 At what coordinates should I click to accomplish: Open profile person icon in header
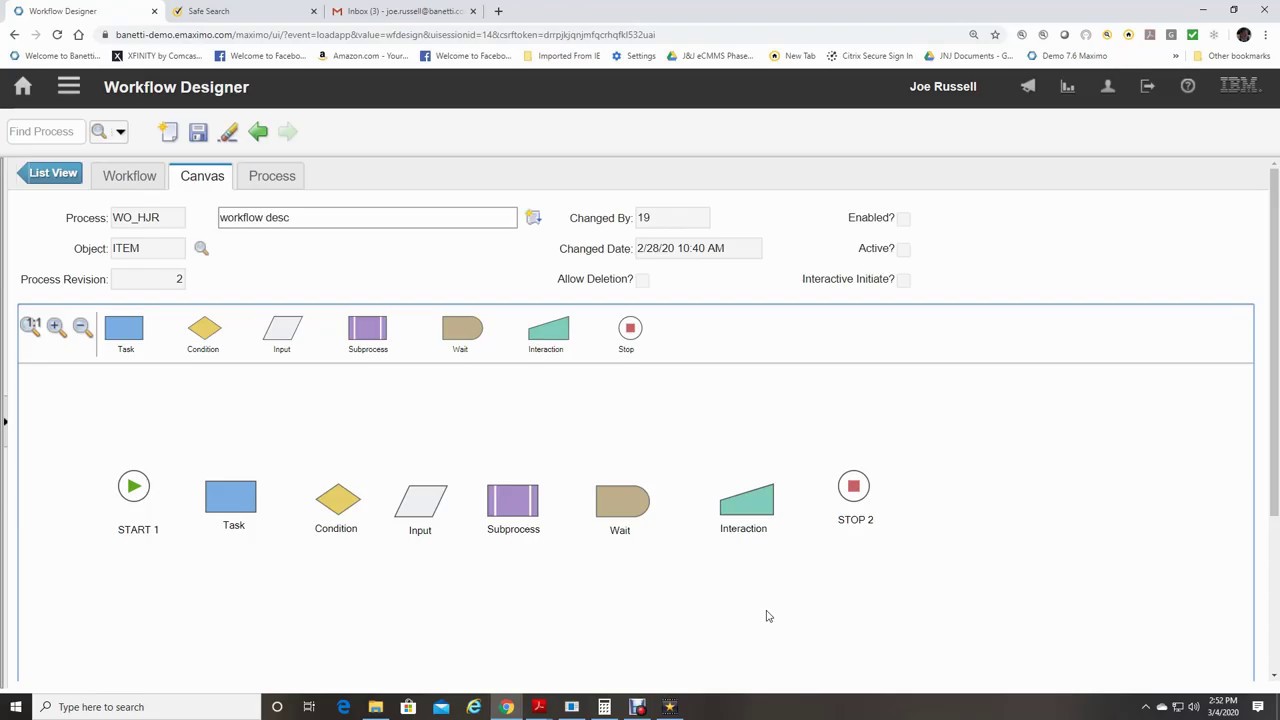1108,87
